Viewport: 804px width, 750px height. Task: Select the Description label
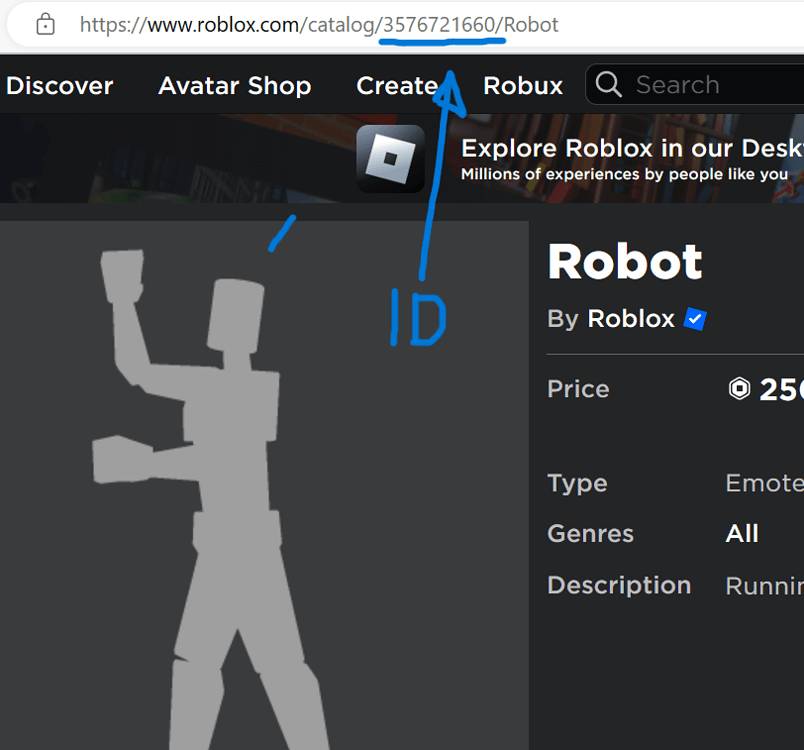coord(619,585)
